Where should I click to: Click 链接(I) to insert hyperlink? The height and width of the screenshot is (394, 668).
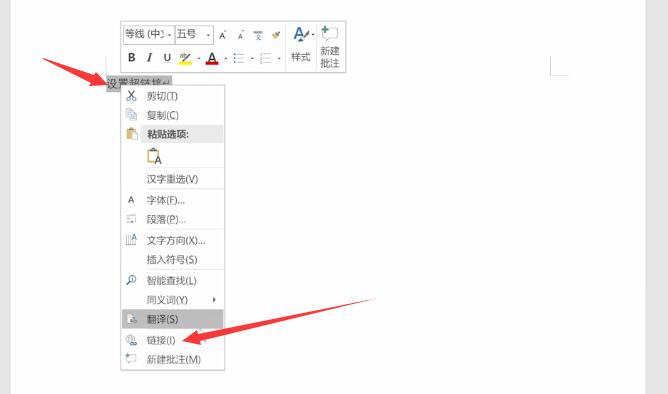pos(172,340)
